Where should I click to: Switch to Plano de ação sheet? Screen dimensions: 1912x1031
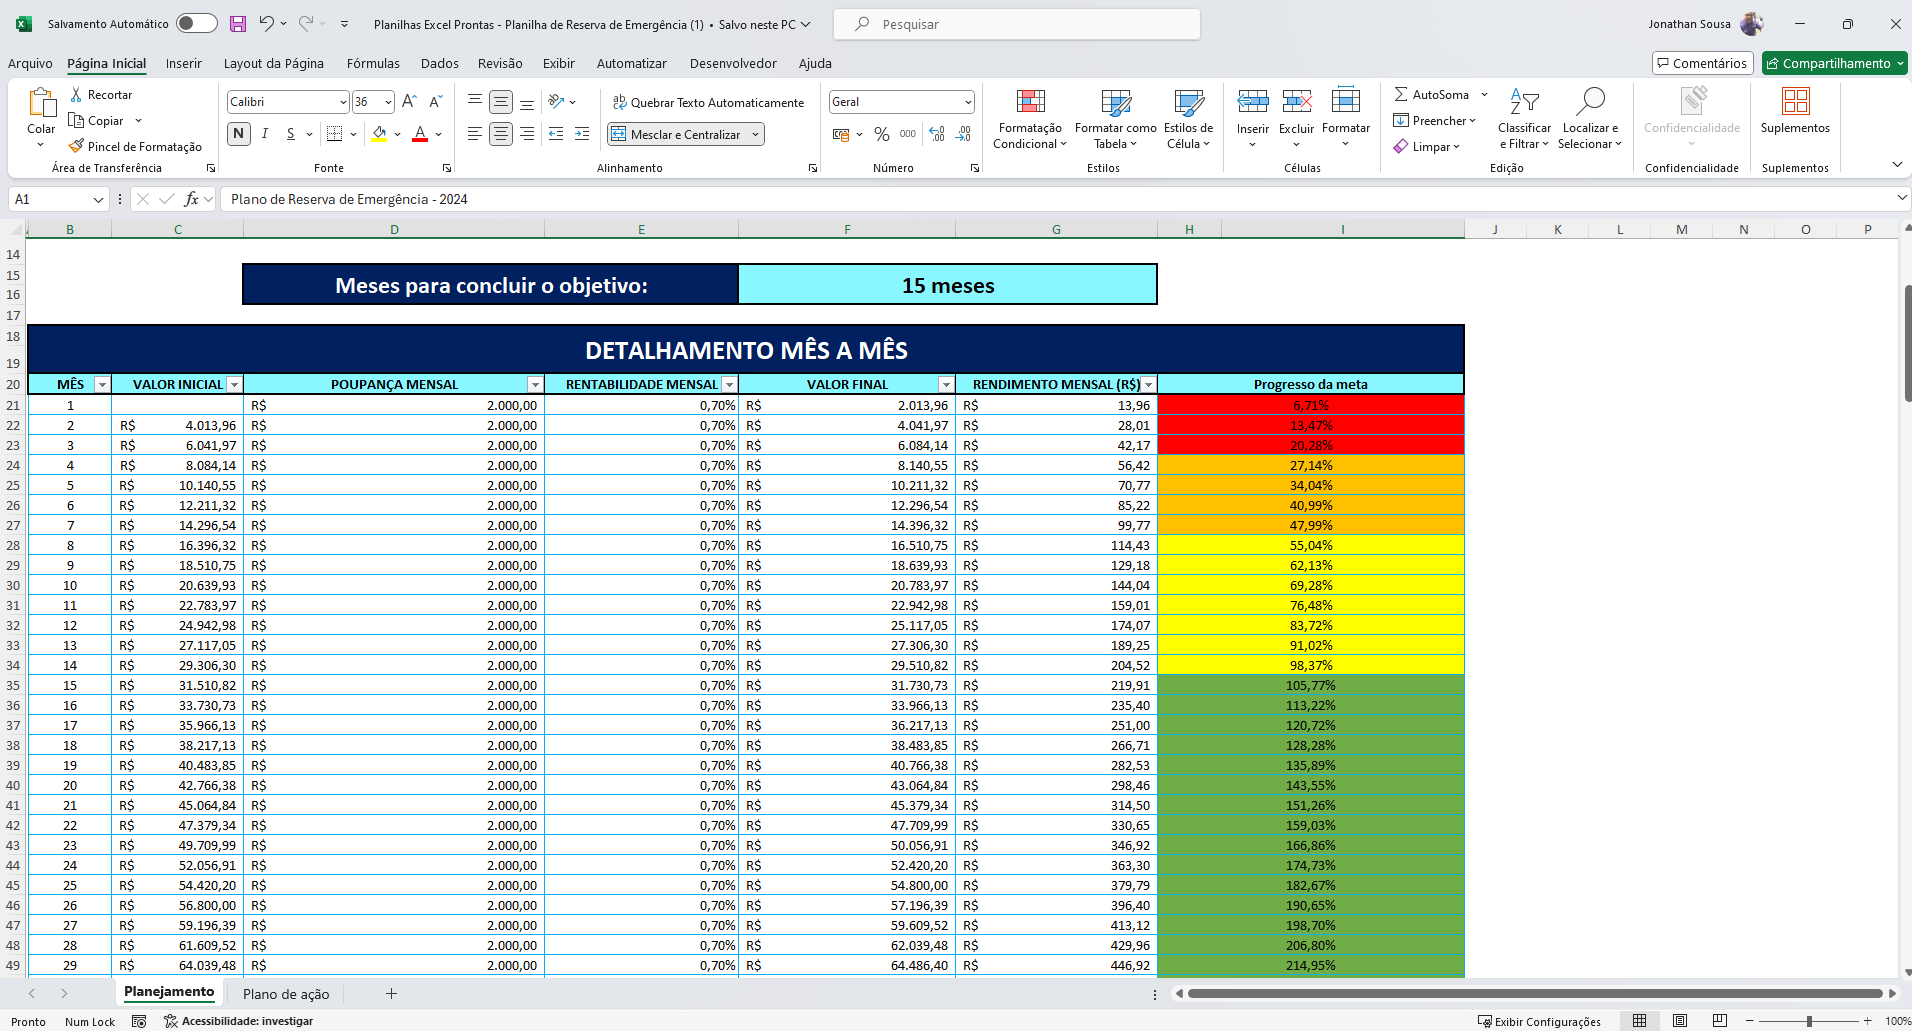[x=286, y=994]
